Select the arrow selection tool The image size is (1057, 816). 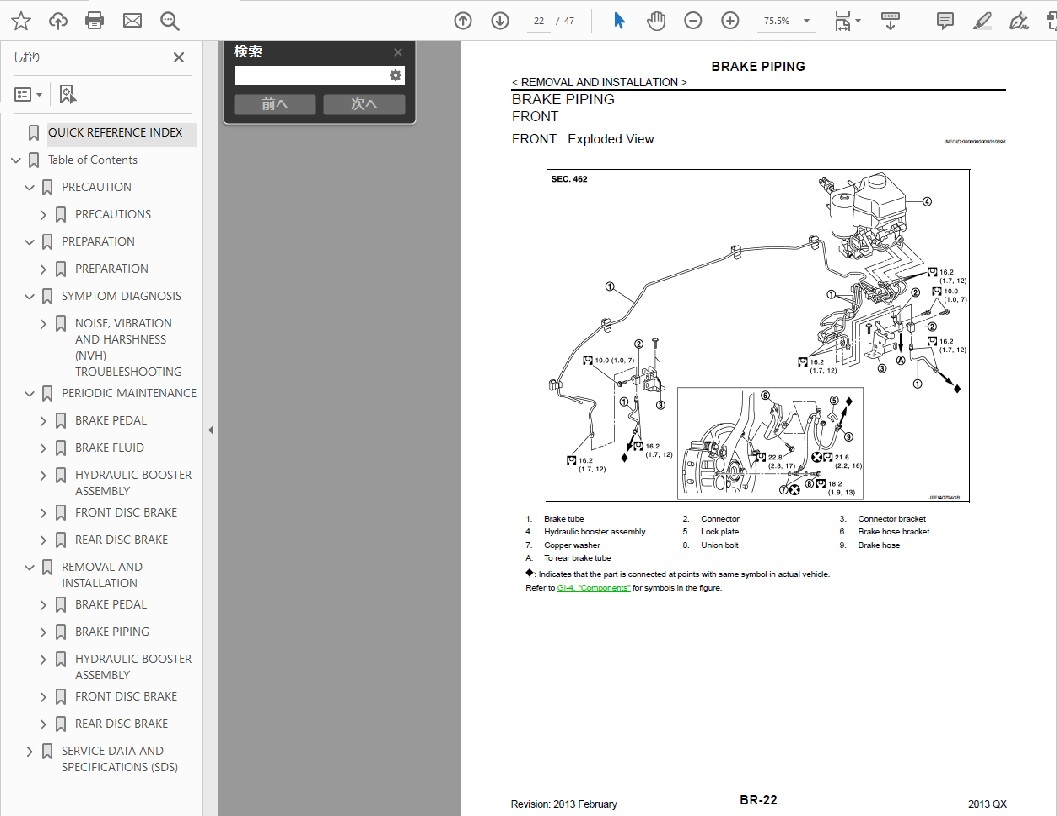(619, 21)
